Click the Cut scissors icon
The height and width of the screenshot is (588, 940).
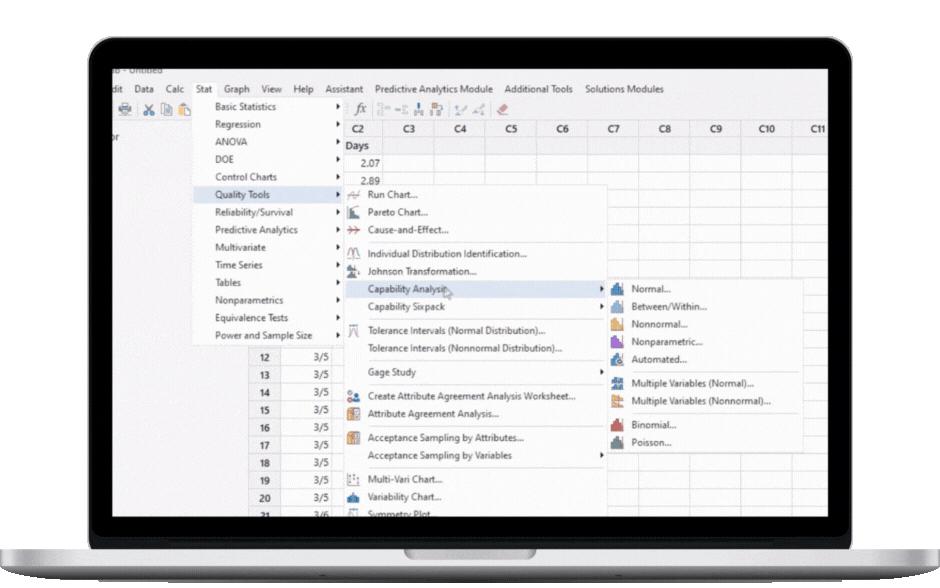point(148,109)
